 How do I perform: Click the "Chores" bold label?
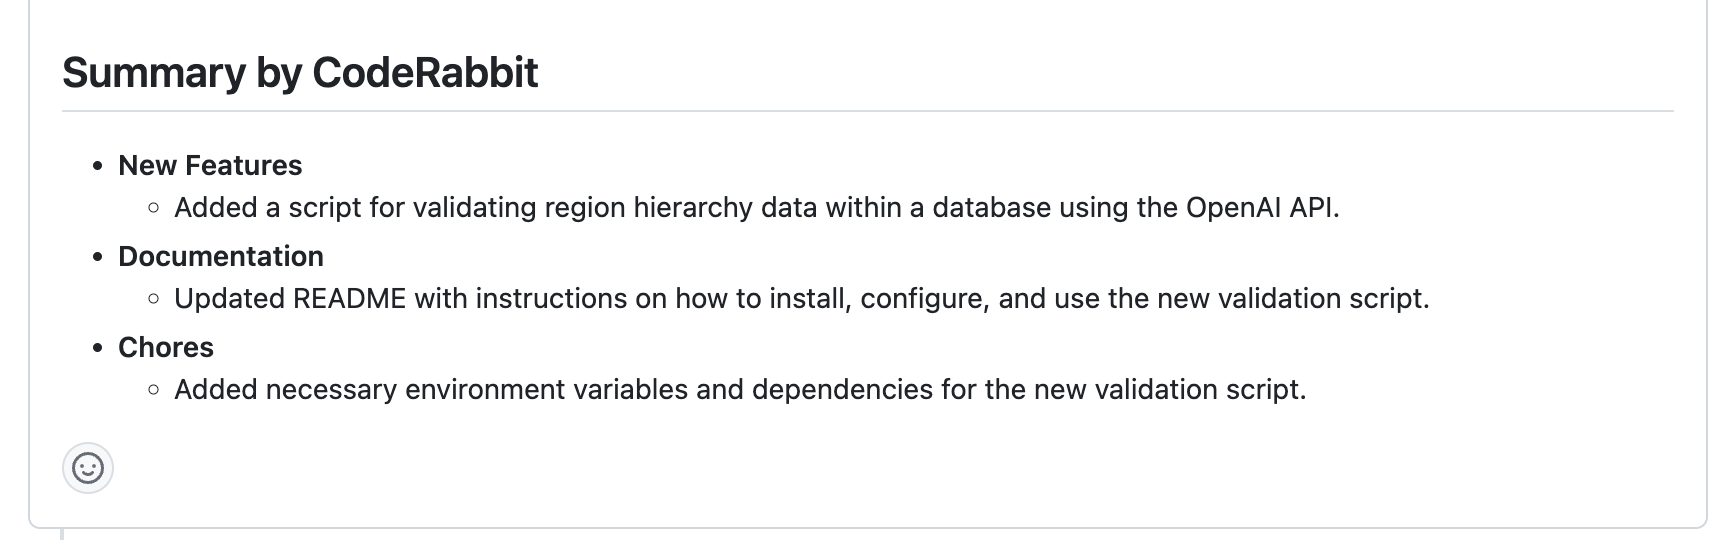[166, 347]
